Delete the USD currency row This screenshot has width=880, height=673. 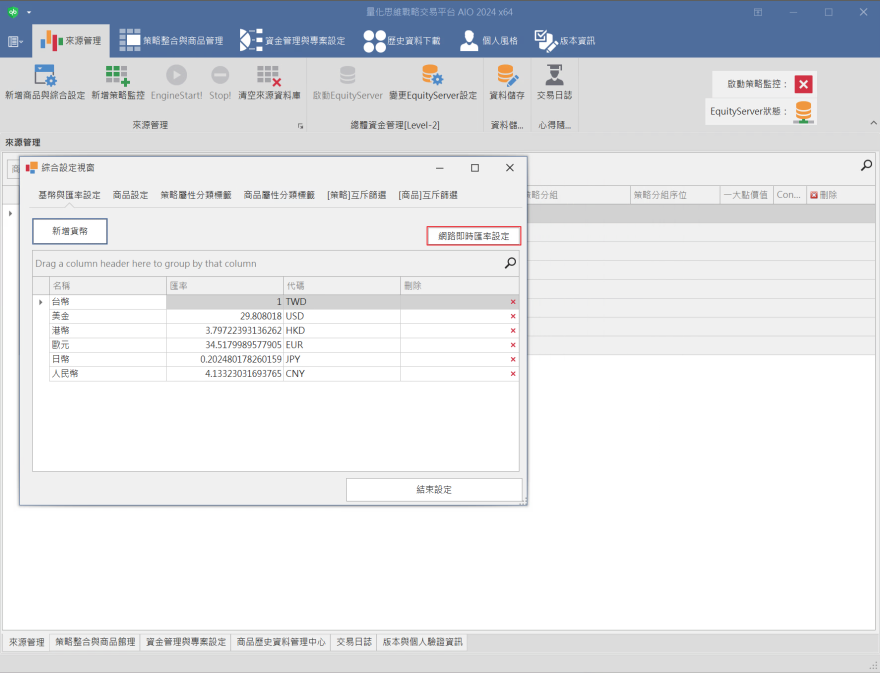(513, 316)
